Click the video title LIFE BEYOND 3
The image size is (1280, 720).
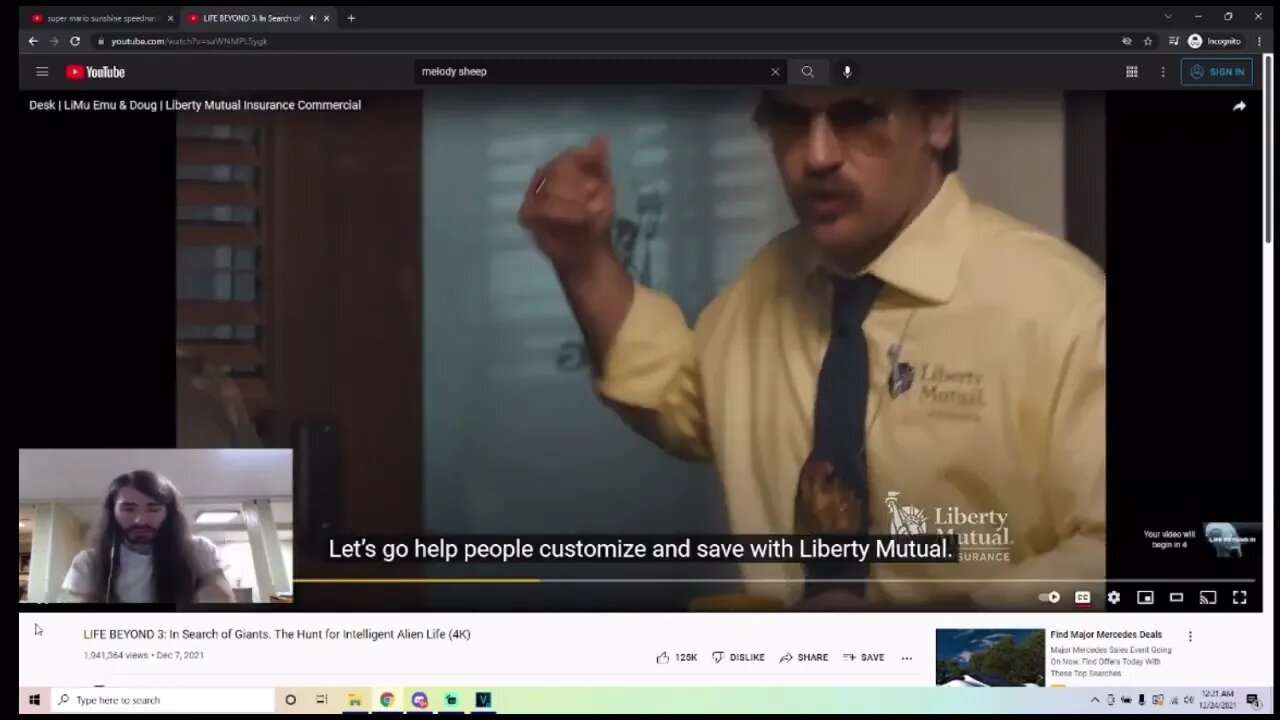(277, 634)
